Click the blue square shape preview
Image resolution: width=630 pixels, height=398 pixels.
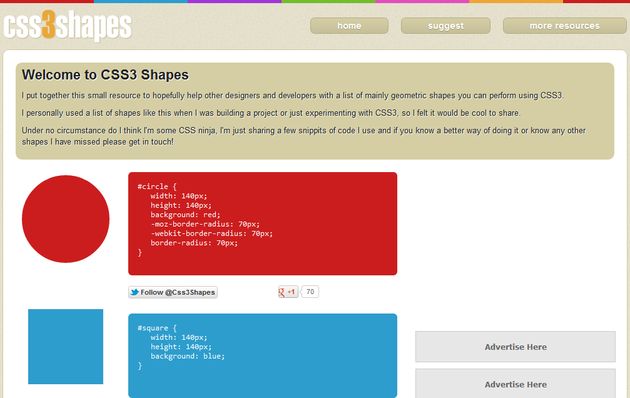click(x=65, y=347)
